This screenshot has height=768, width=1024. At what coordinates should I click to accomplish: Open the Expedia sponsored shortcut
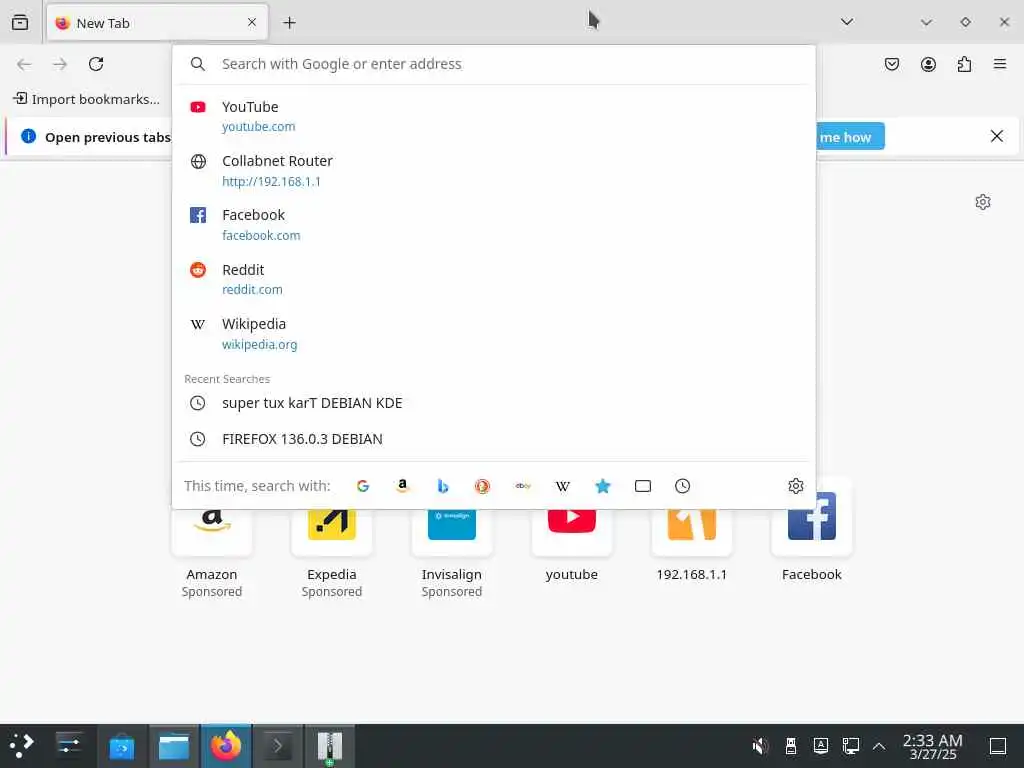[x=332, y=554]
